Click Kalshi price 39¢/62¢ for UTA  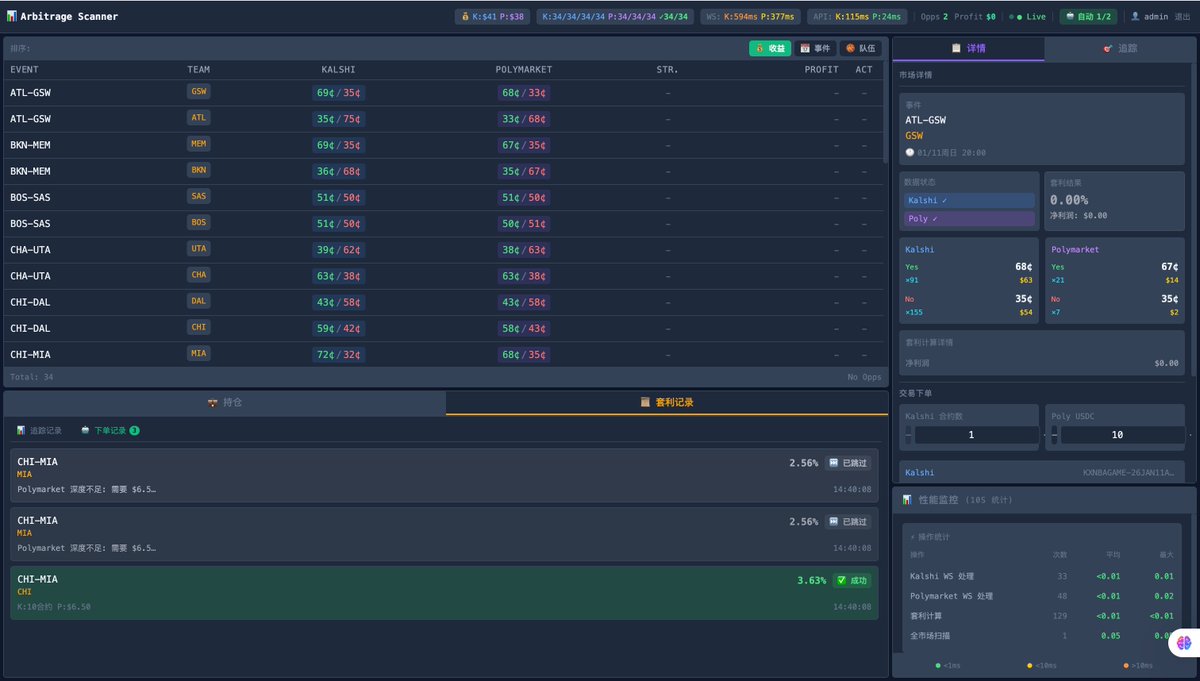coord(338,250)
